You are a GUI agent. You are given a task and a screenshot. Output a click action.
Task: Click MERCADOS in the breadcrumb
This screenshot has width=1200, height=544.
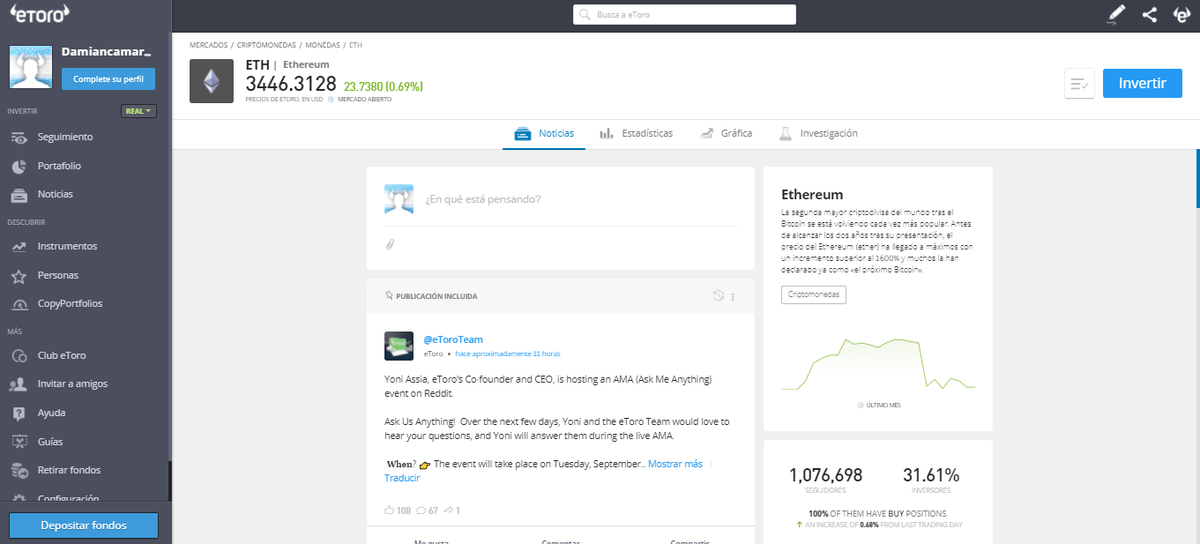(x=208, y=46)
